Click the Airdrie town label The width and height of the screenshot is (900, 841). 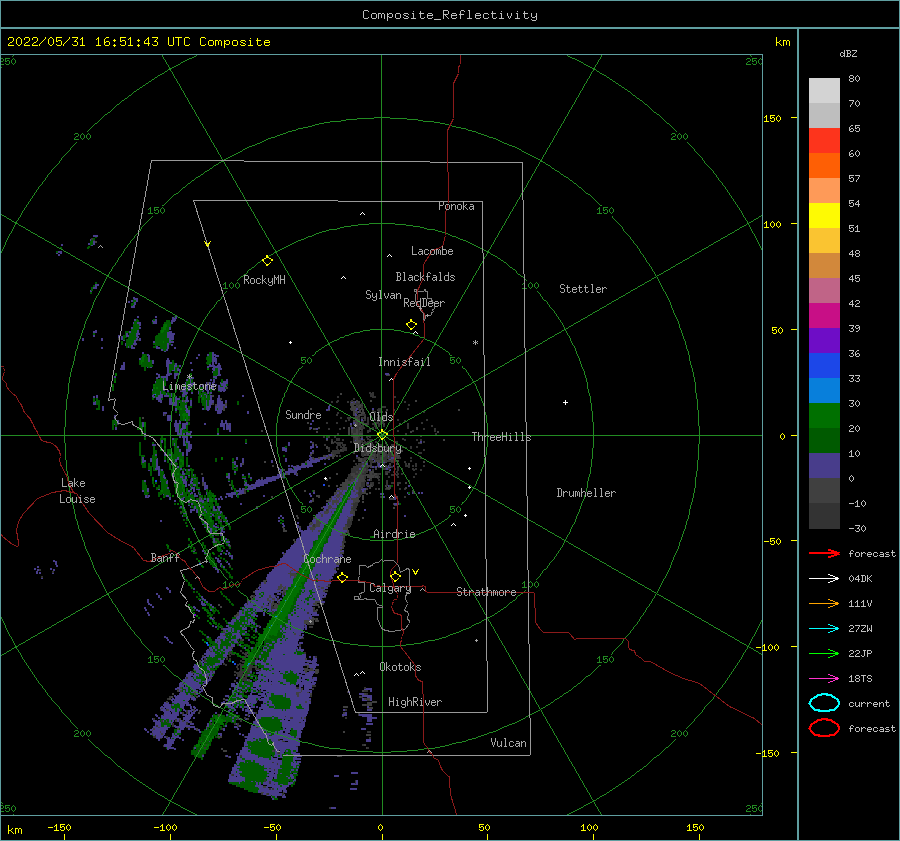(394, 534)
